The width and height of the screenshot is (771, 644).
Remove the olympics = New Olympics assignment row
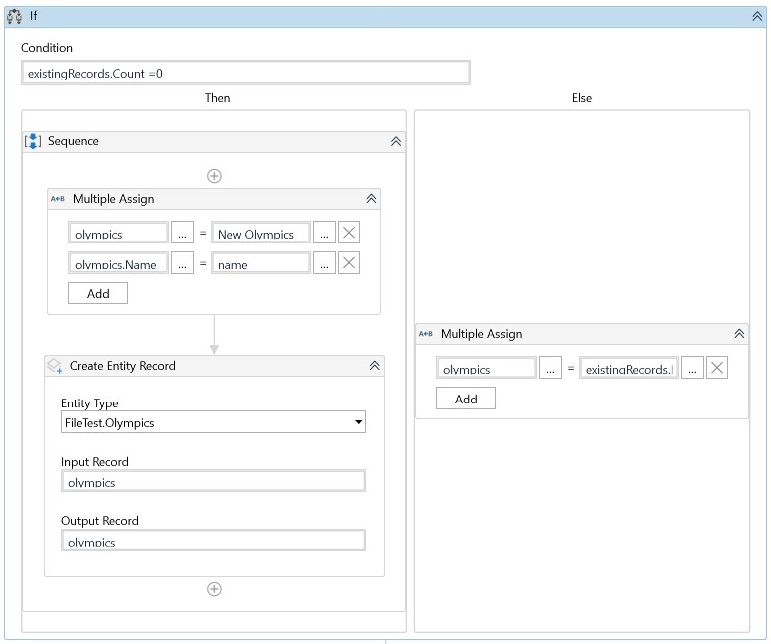(349, 233)
